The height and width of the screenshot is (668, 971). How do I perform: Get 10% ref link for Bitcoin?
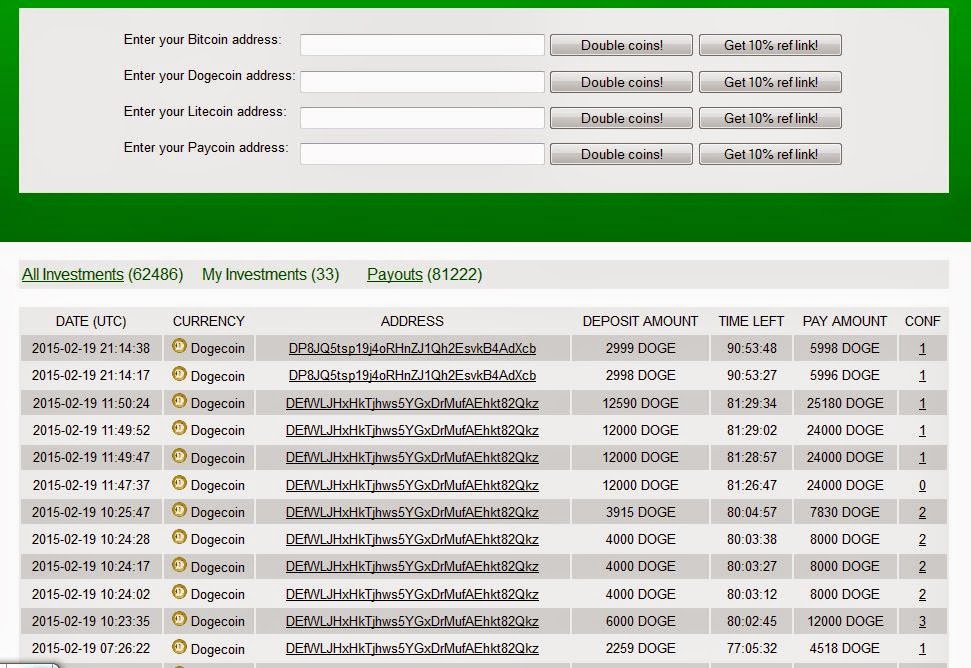(x=770, y=45)
